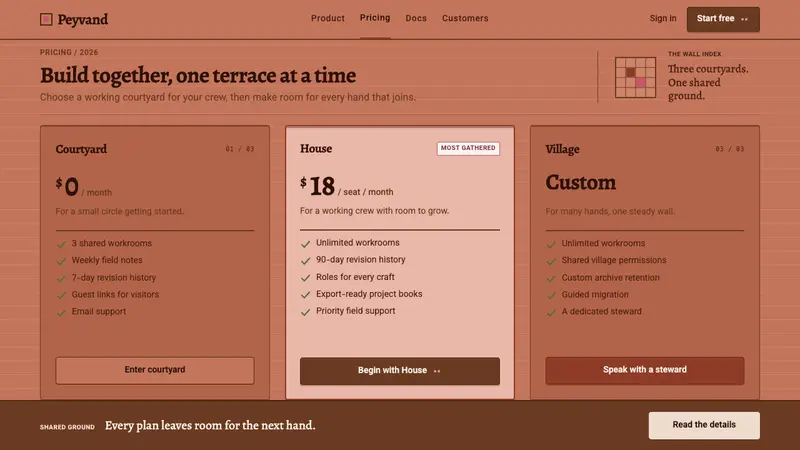The image size is (800, 450).
Task: Click the '01 / 03' card counter
Action: point(240,149)
